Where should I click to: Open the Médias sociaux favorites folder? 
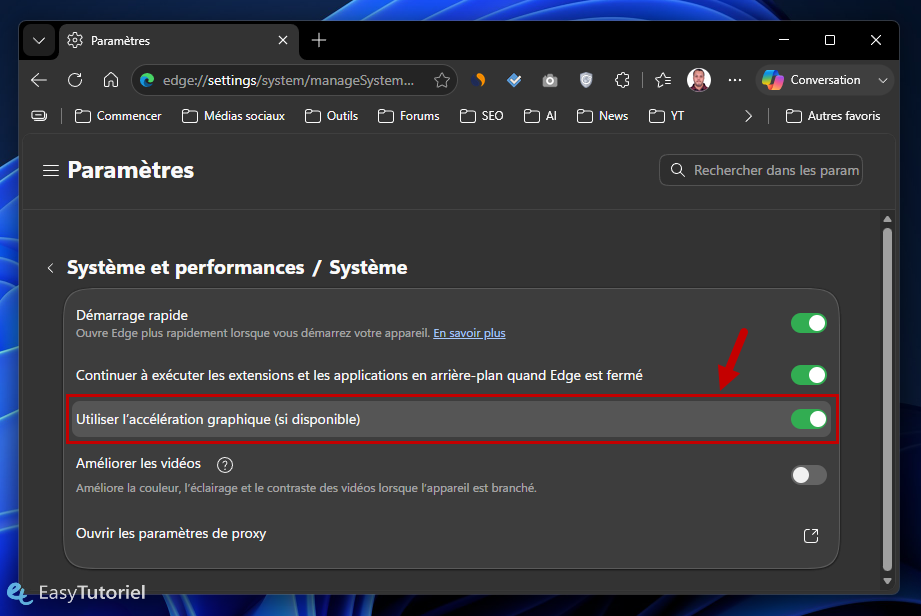[x=233, y=116]
